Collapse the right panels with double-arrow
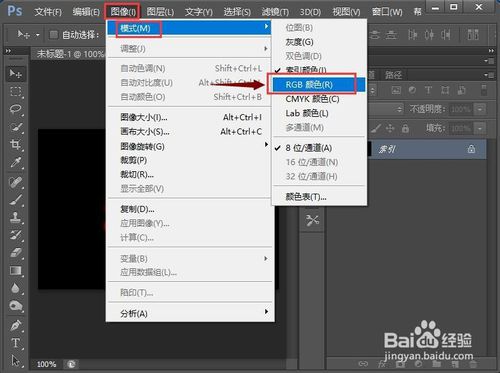Screen dimensions: 500x373 pos(491,51)
